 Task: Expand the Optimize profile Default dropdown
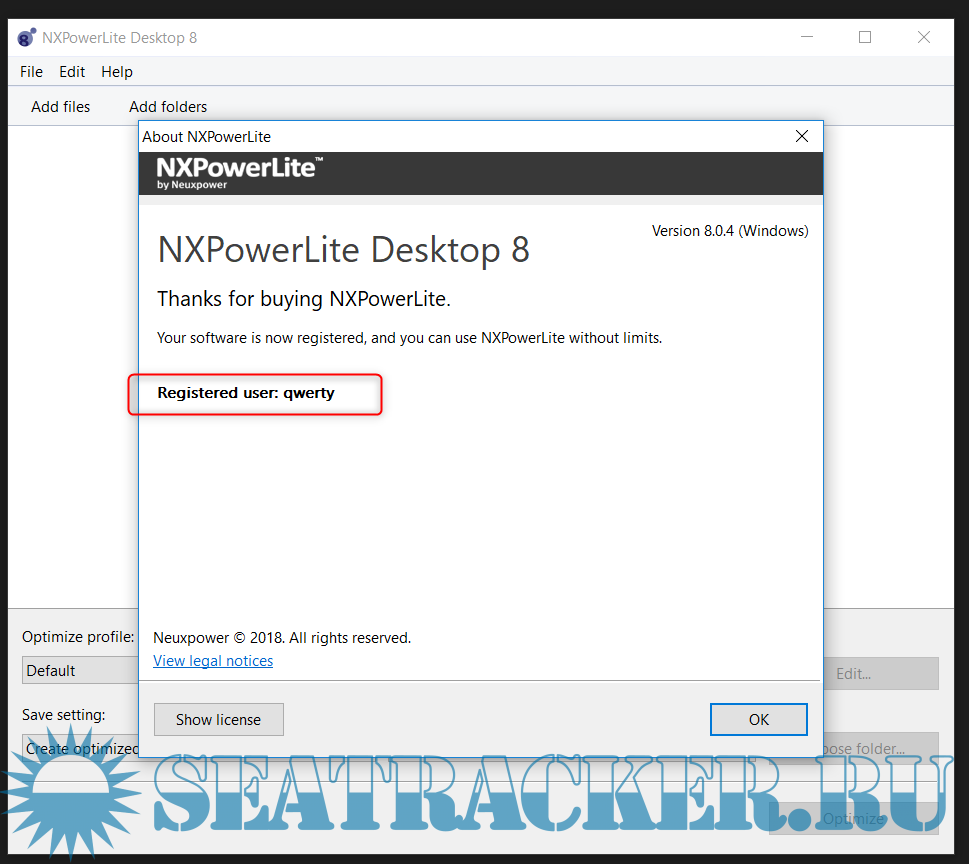(x=80, y=671)
